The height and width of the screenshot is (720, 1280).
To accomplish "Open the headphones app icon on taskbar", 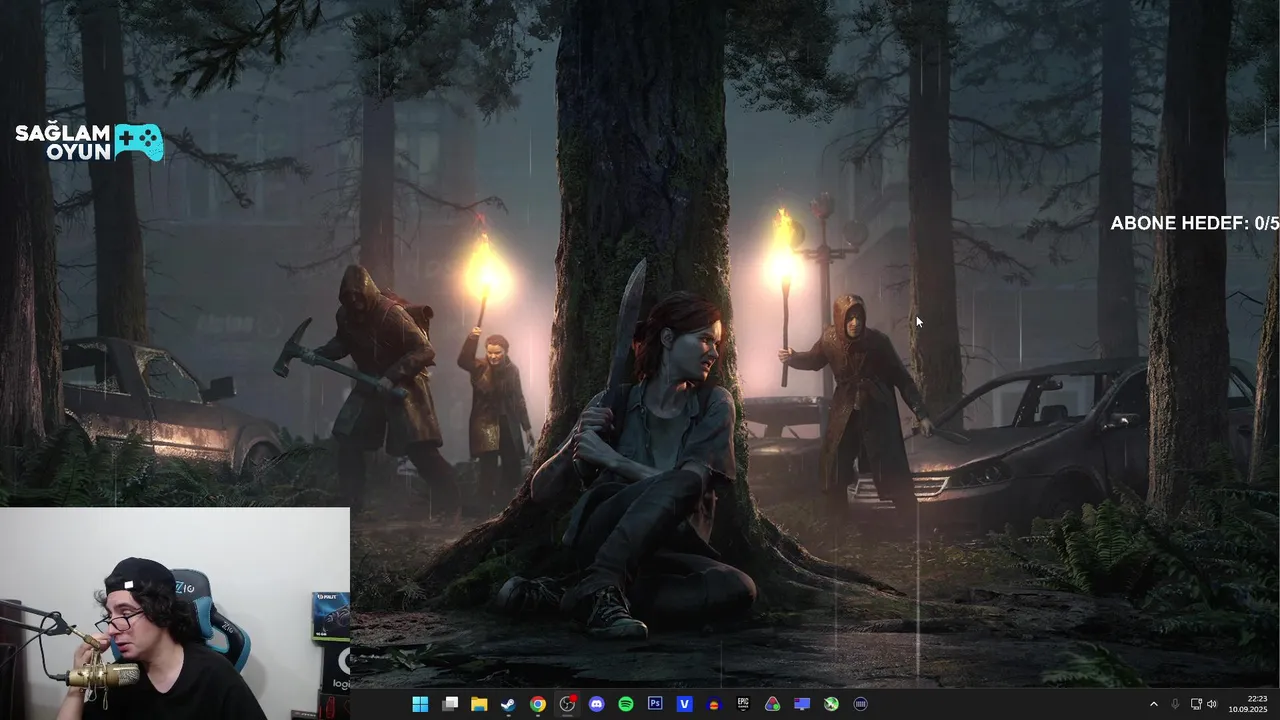I will (714, 704).
